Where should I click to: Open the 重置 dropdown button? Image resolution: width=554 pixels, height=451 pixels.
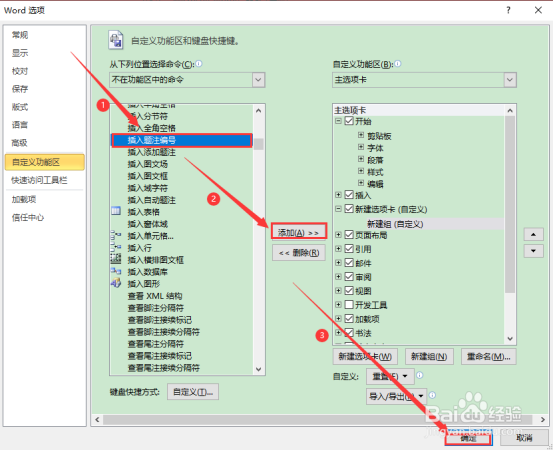point(390,376)
